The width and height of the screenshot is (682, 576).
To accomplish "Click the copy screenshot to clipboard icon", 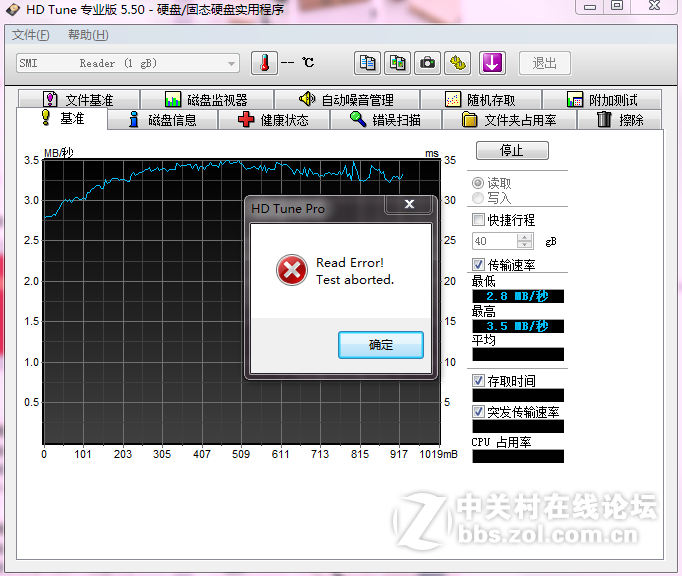I will click(397, 63).
